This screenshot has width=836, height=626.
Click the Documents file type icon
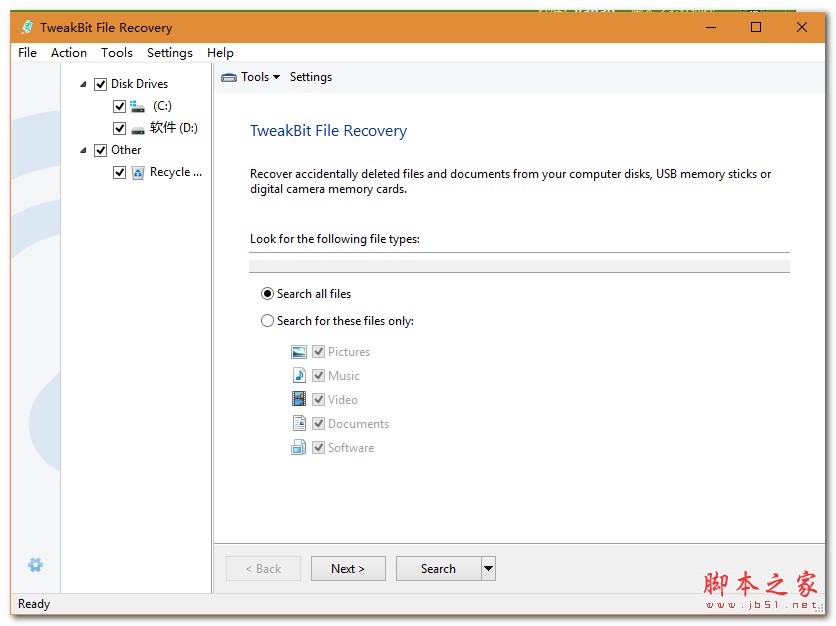299,423
